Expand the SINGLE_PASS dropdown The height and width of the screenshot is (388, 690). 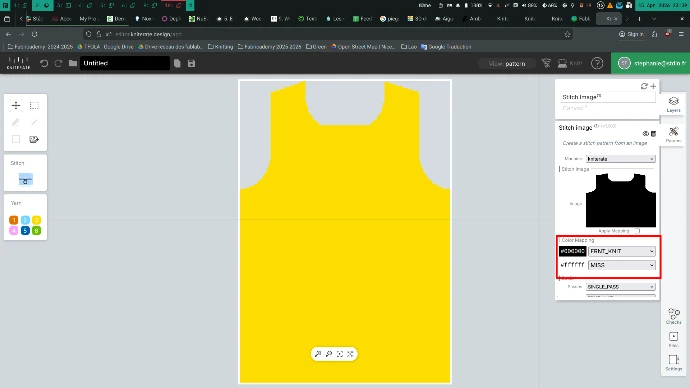point(620,287)
